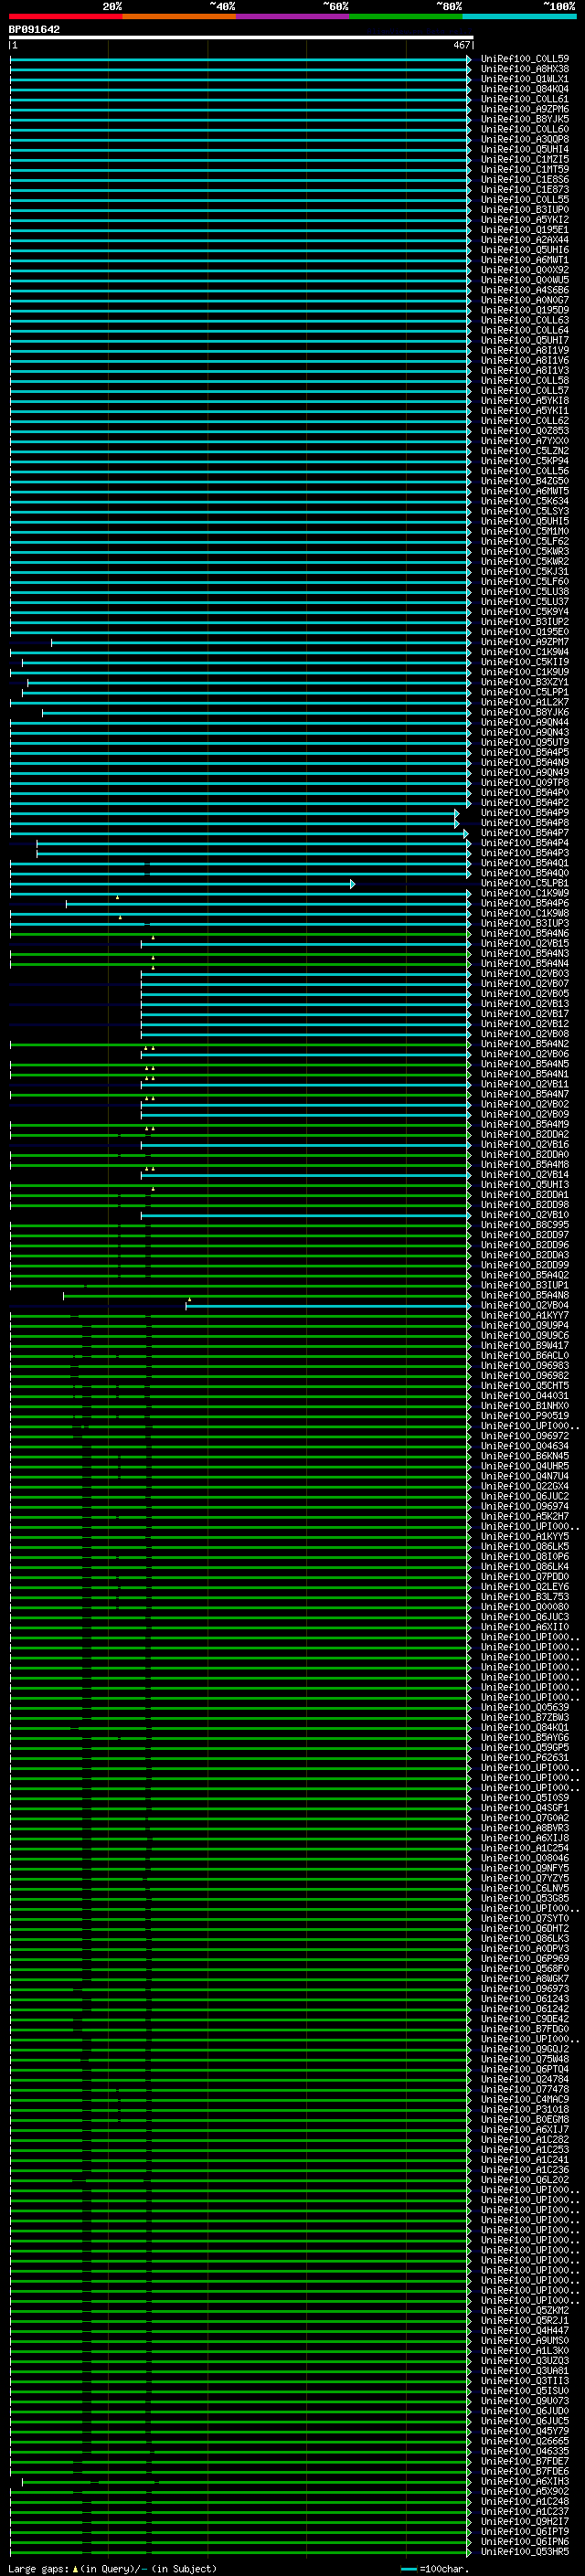The image size is (585, 2576).
Task: Select hit label UniRef100_C5LPB1
Action: pyautogui.click(x=525, y=884)
